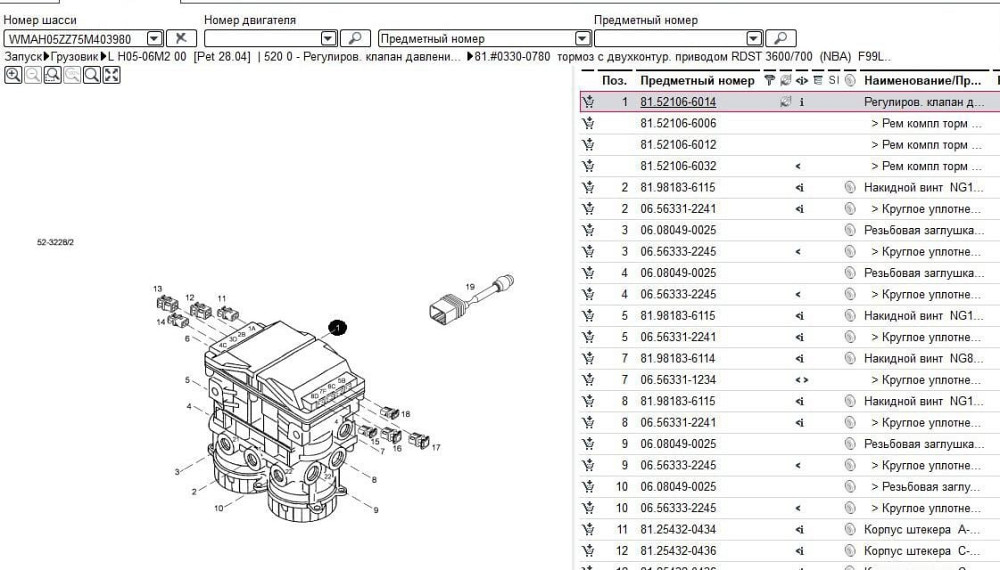
Task: Click the replacement icon in 81.52106-6014 row
Action: pyautogui.click(x=785, y=102)
